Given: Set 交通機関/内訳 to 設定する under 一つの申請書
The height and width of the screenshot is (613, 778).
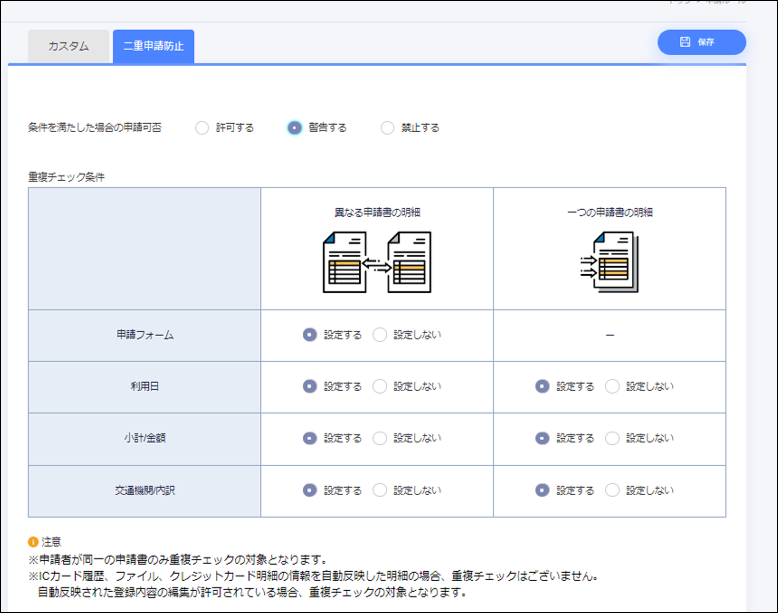Looking at the screenshot, I should (x=542, y=490).
